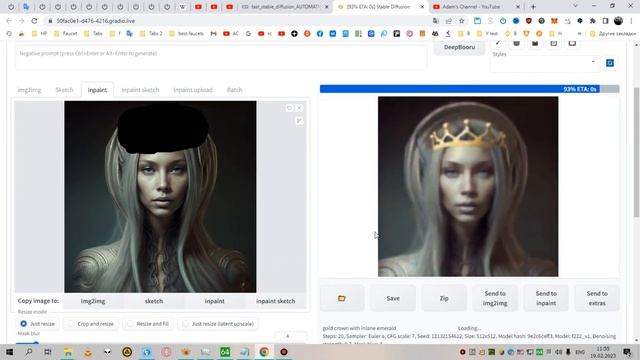
Task: Click Send to extras button
Action: [597, 298]
